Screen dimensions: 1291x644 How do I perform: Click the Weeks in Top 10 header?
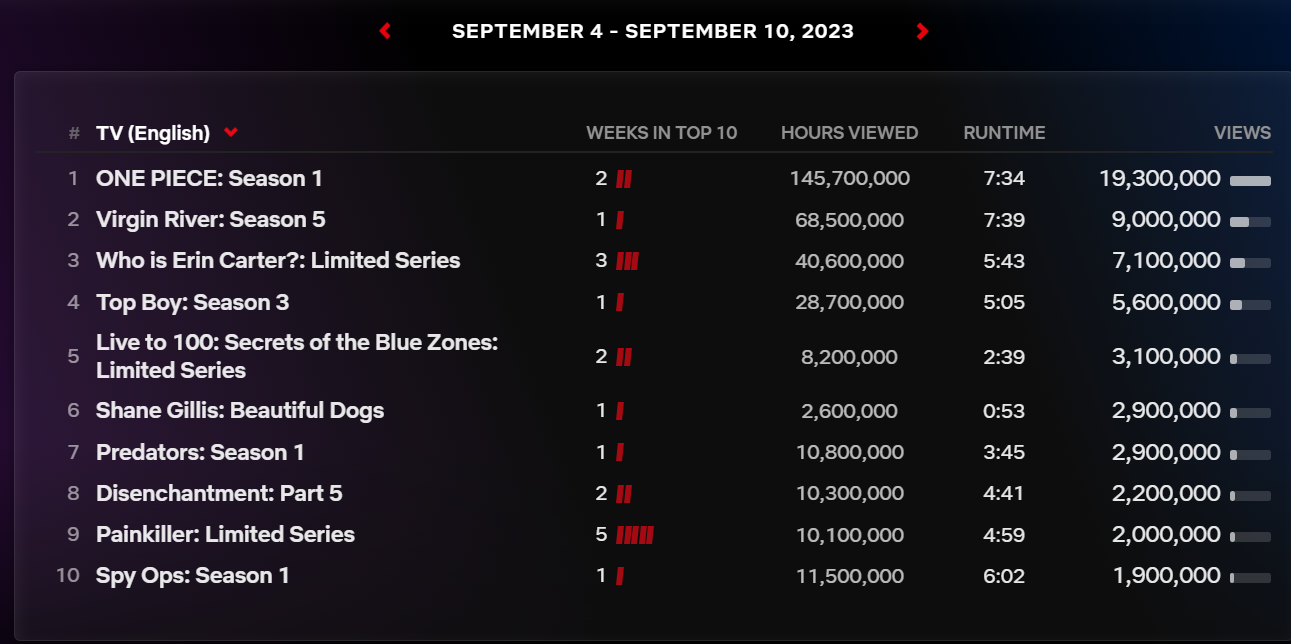(x=661, y=132)
